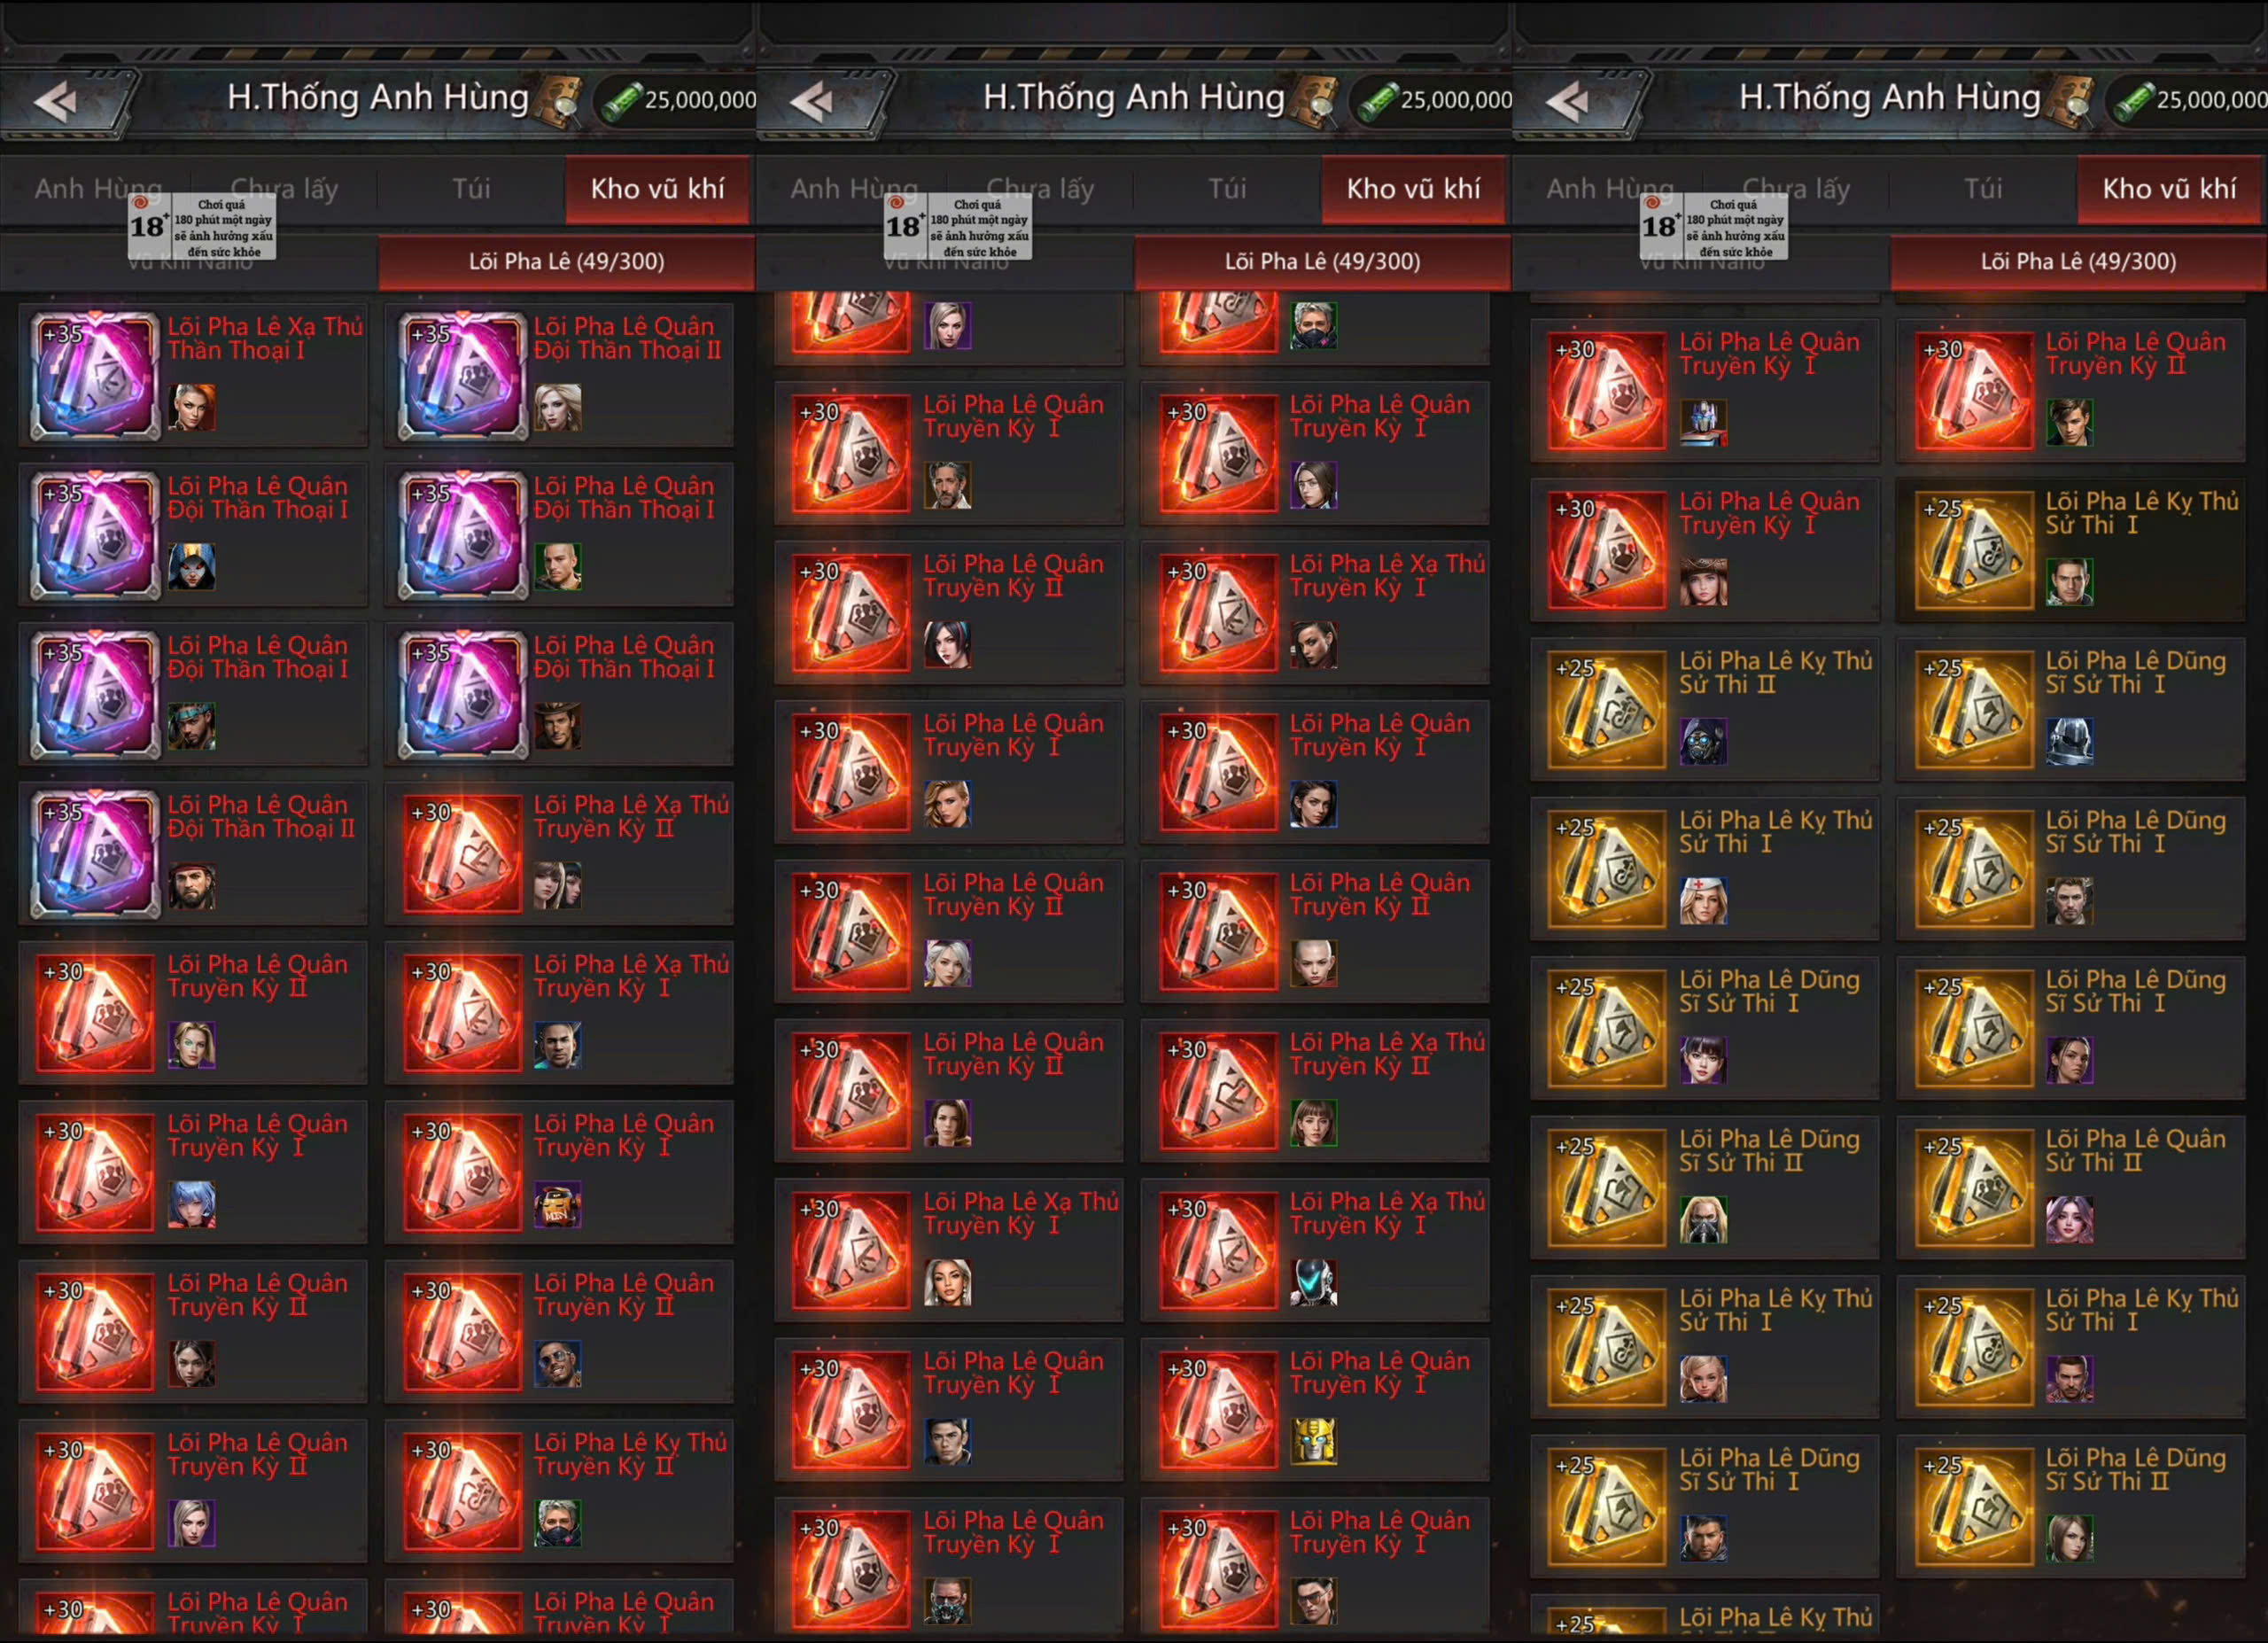Click the green cash icon in the middle header
Image resolution: width=2268 pixels, height=1643 pixels.
[x=1378, y=100]
